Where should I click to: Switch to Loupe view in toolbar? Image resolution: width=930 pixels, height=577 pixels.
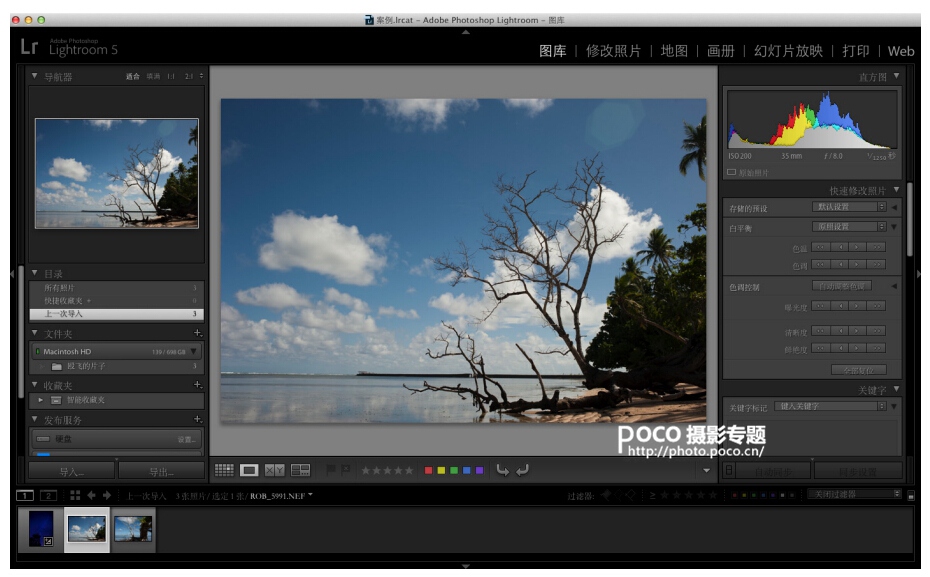pyautogui.click(x=249, y=470)
